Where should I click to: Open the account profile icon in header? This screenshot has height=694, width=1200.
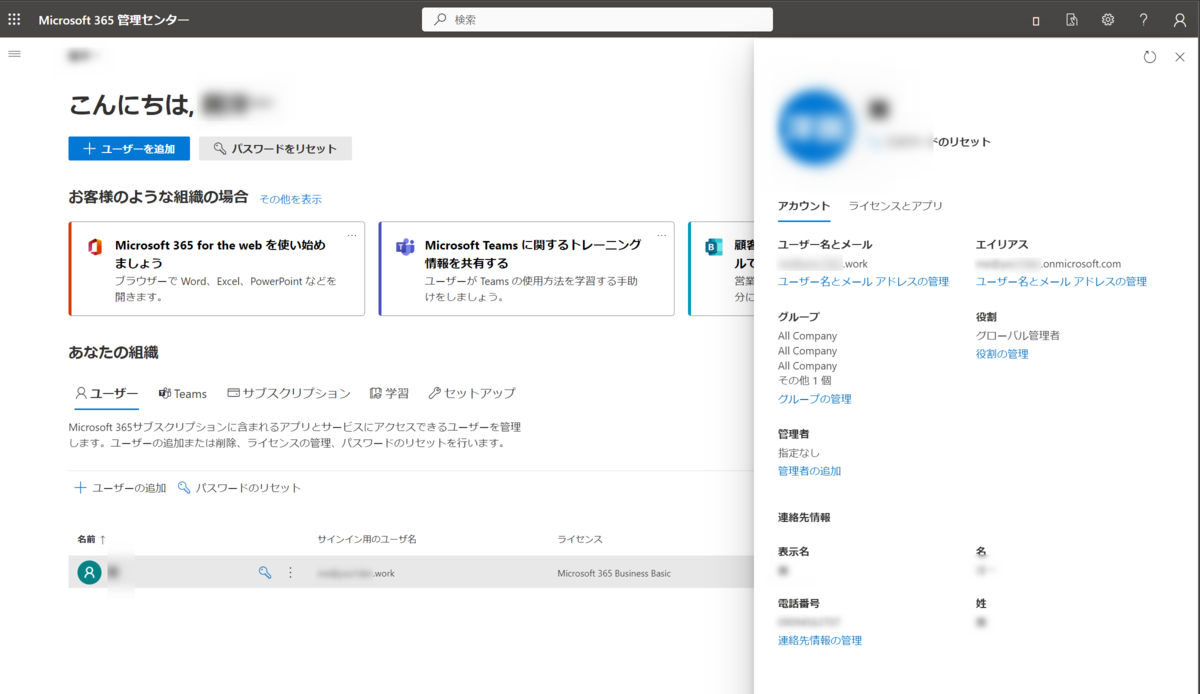click(x=1180, y=19)
